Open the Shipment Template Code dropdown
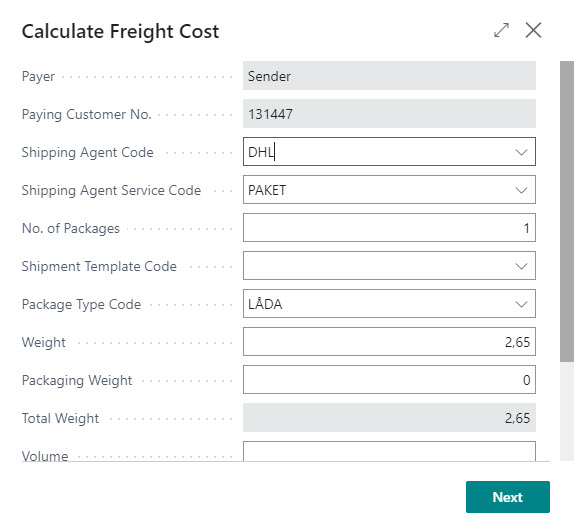The image size is (574, 526). pyautogui.click(x=521, y=266)
